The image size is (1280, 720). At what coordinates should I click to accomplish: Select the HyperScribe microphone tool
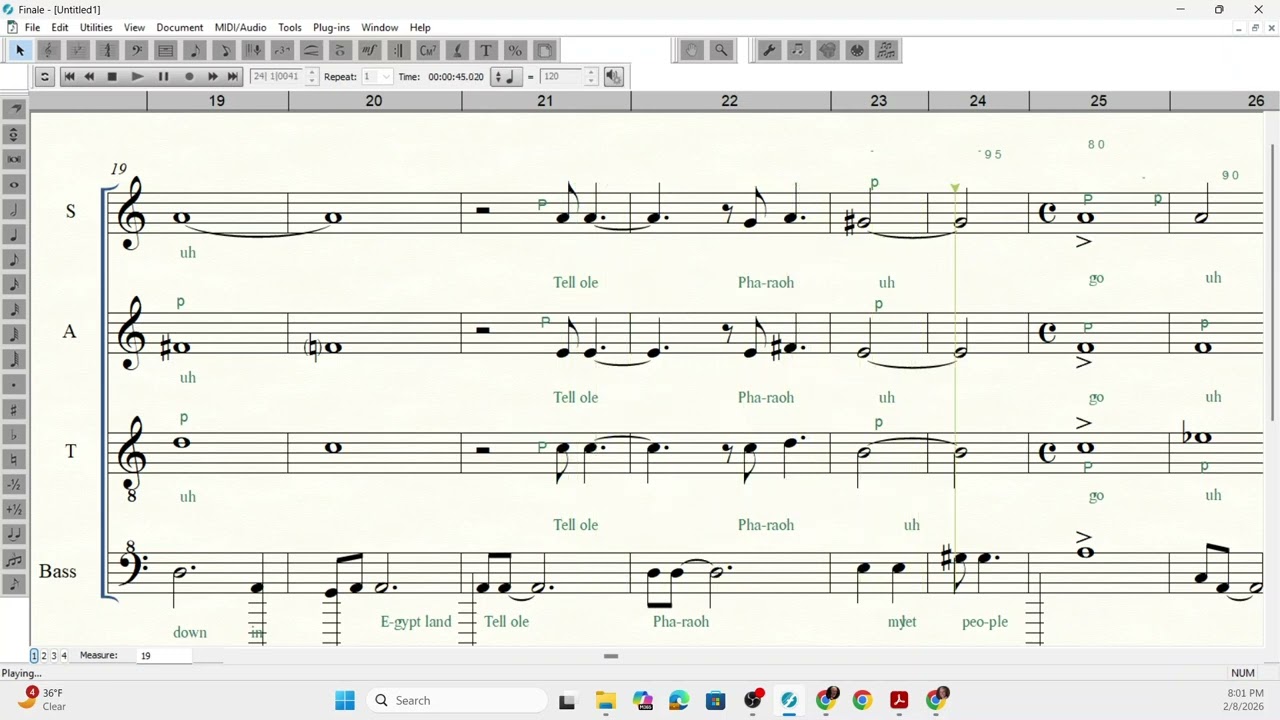tap(253, 50)
